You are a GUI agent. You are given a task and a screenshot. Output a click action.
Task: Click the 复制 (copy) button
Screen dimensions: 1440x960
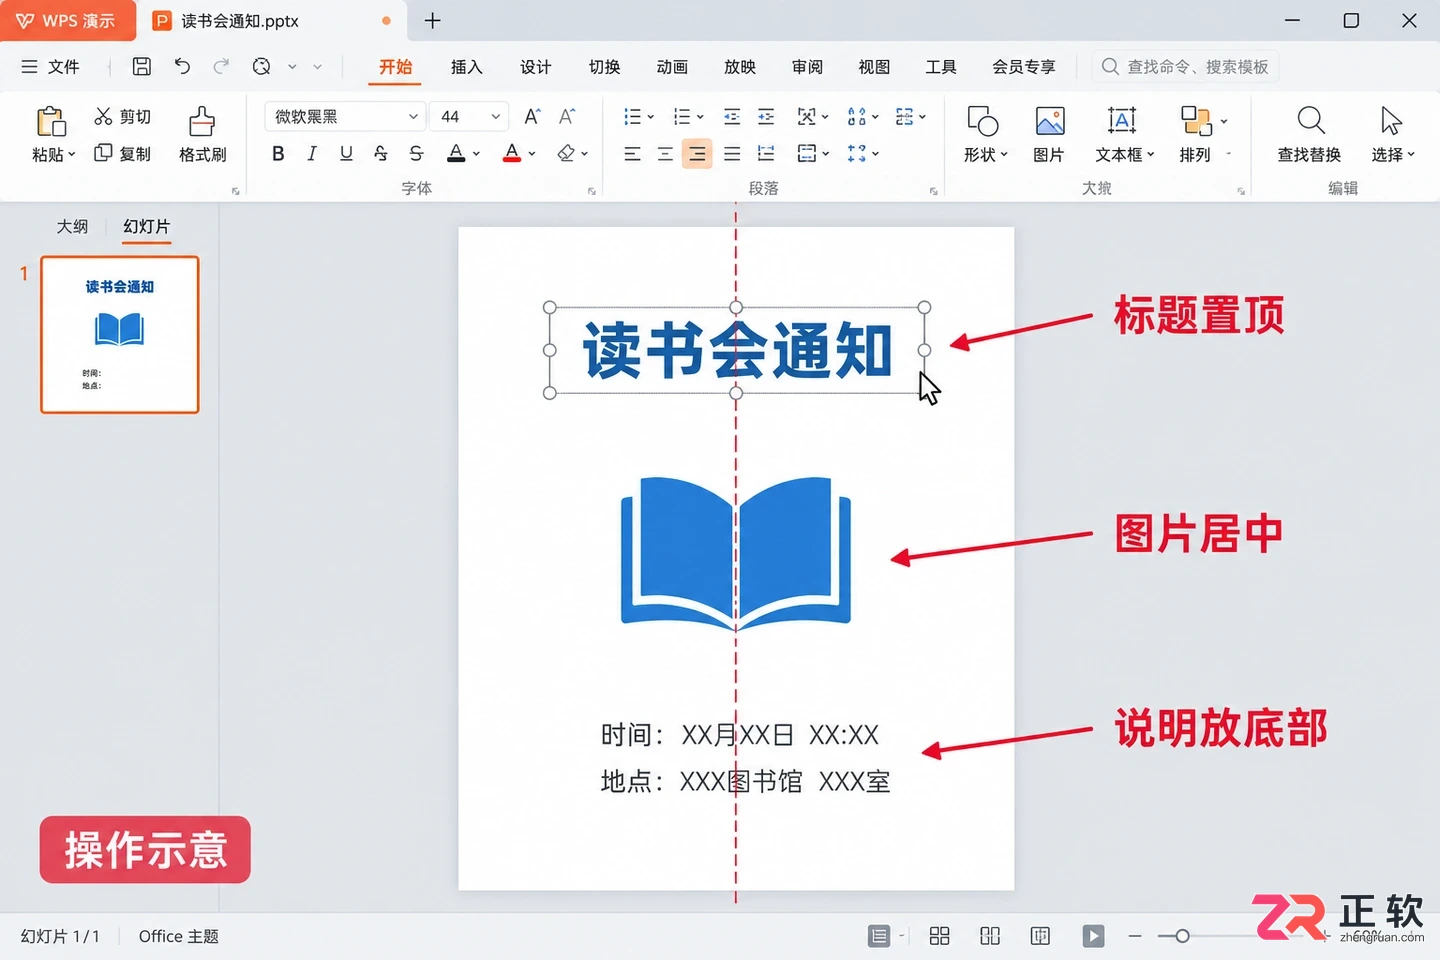point(122,154)
